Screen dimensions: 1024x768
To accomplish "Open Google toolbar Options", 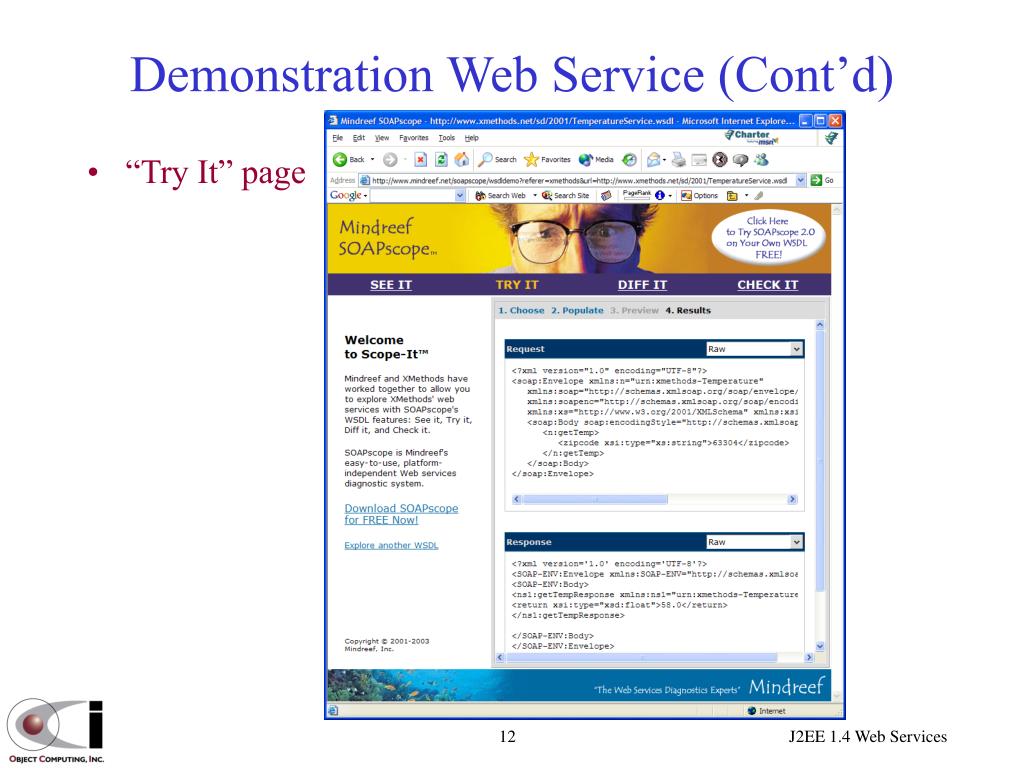I will (699, 195).
